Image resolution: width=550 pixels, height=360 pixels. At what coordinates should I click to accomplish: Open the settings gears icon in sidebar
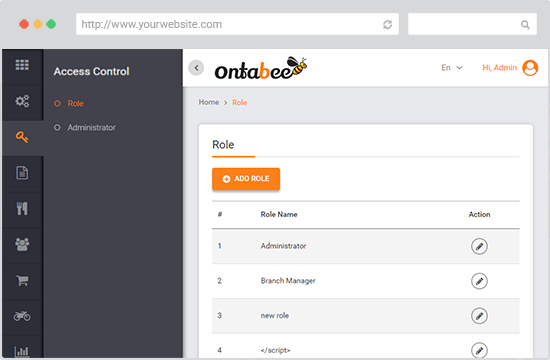pyautogui.click(x=22, y=101)
